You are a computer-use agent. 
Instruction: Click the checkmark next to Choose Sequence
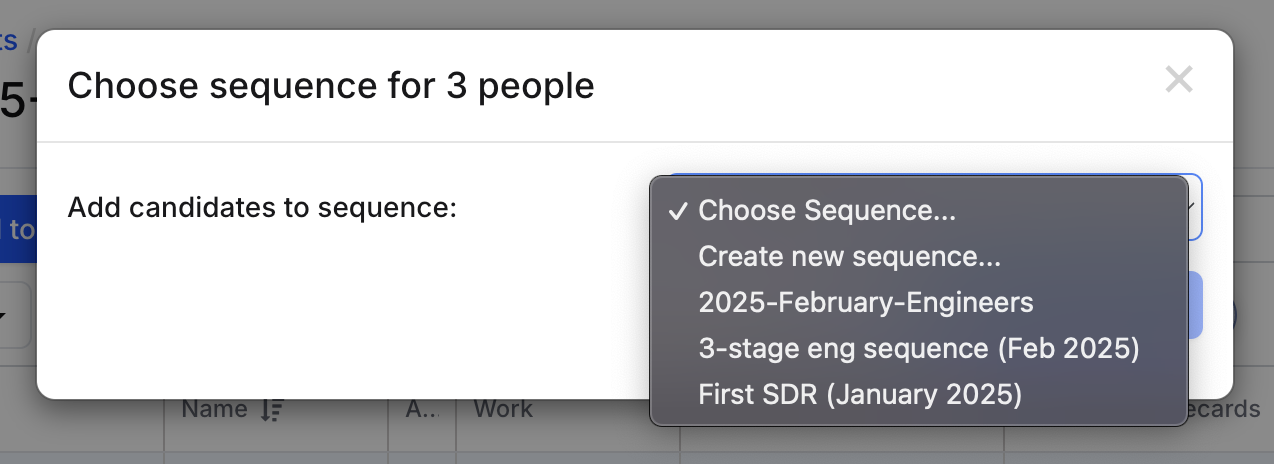click(x=679, y=211)
